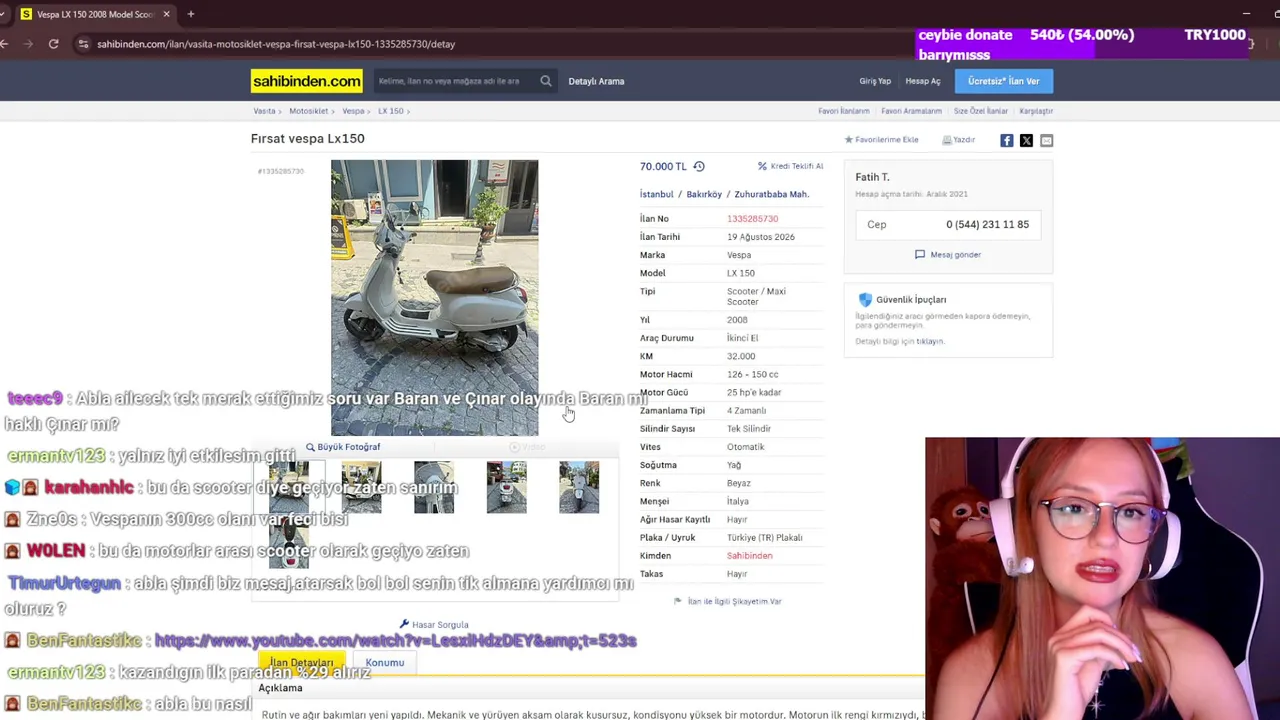Open a new browser tab
The width and height of the screenshot is (1280, 720).
190,14
